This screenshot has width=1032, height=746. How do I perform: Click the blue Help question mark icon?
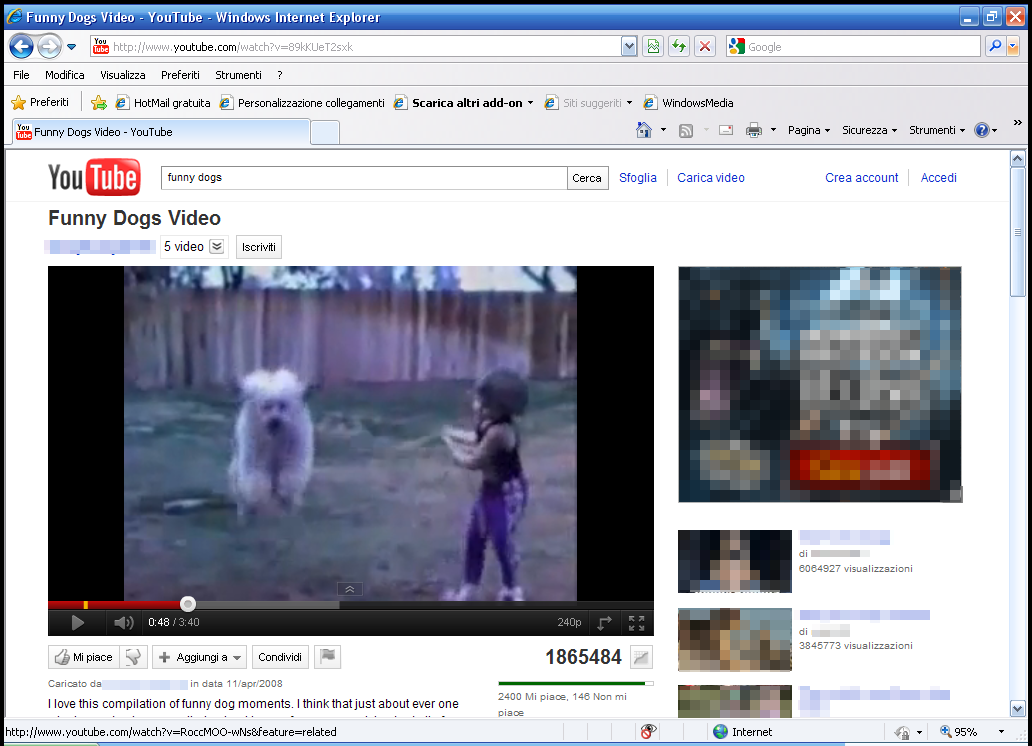981,130
